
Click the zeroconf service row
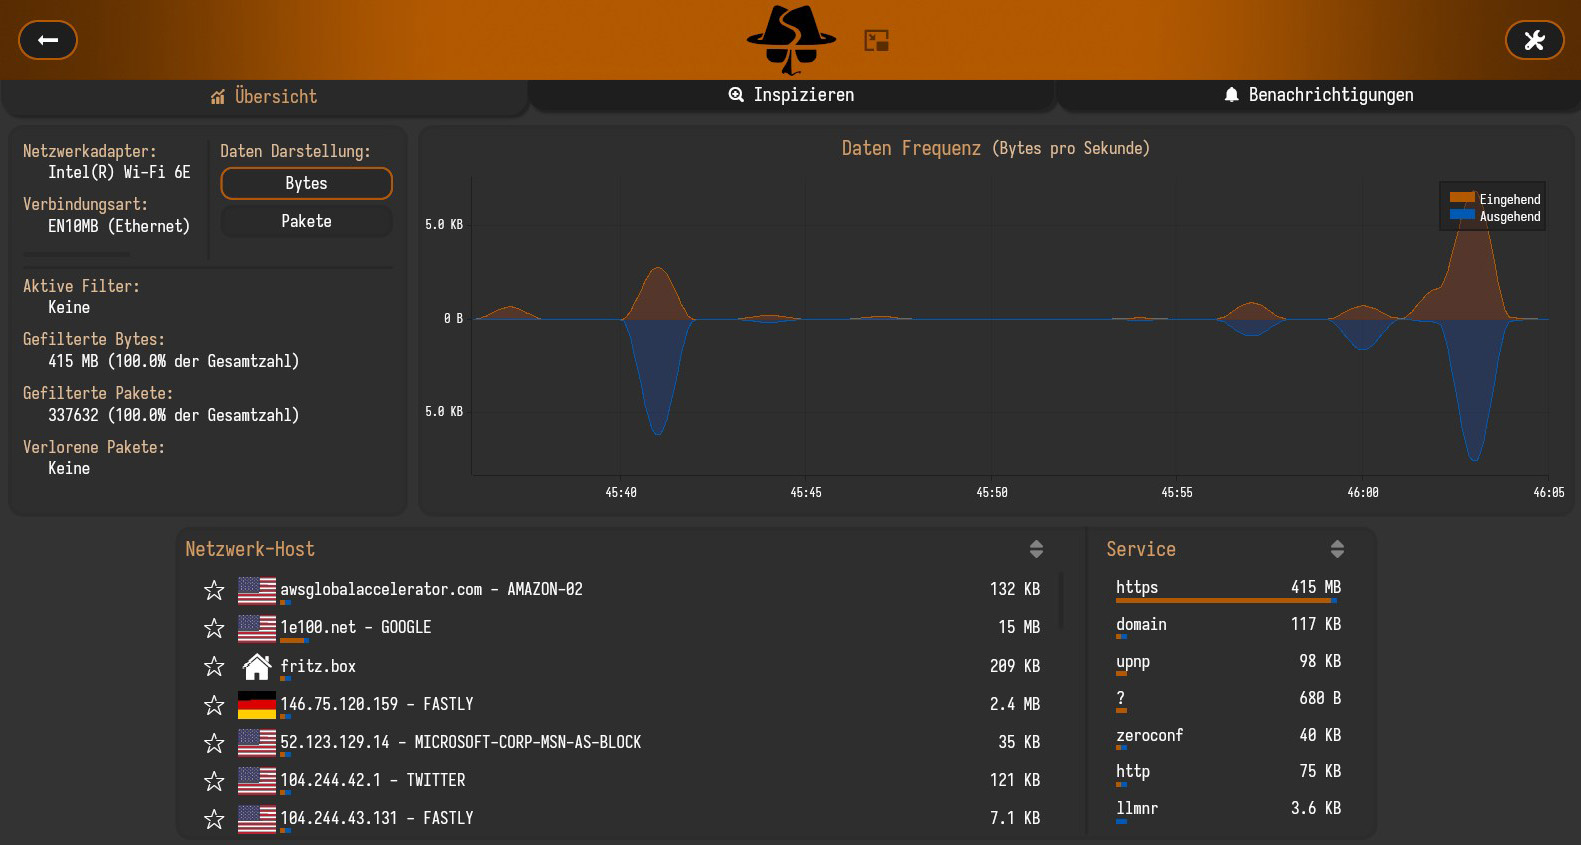point(1228,737)
